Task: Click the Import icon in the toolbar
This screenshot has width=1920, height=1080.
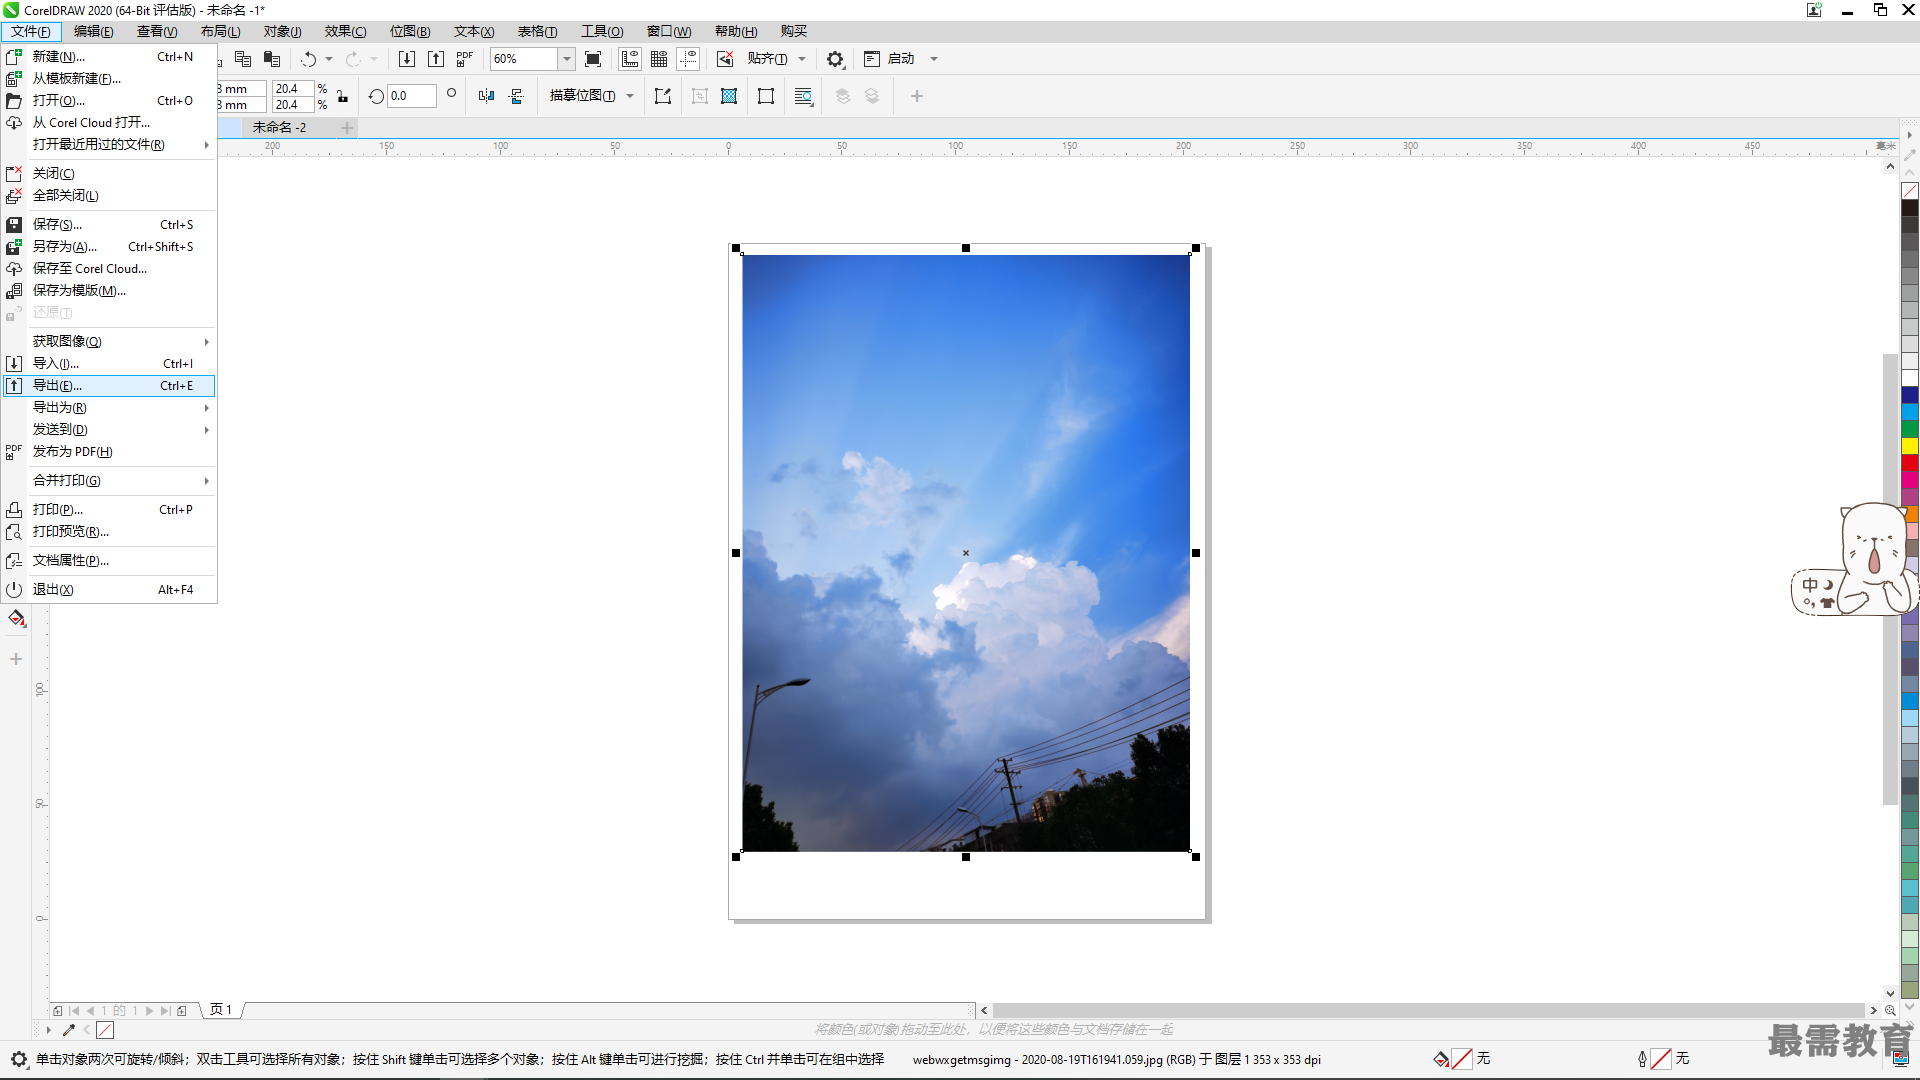Action: point(407,59)
